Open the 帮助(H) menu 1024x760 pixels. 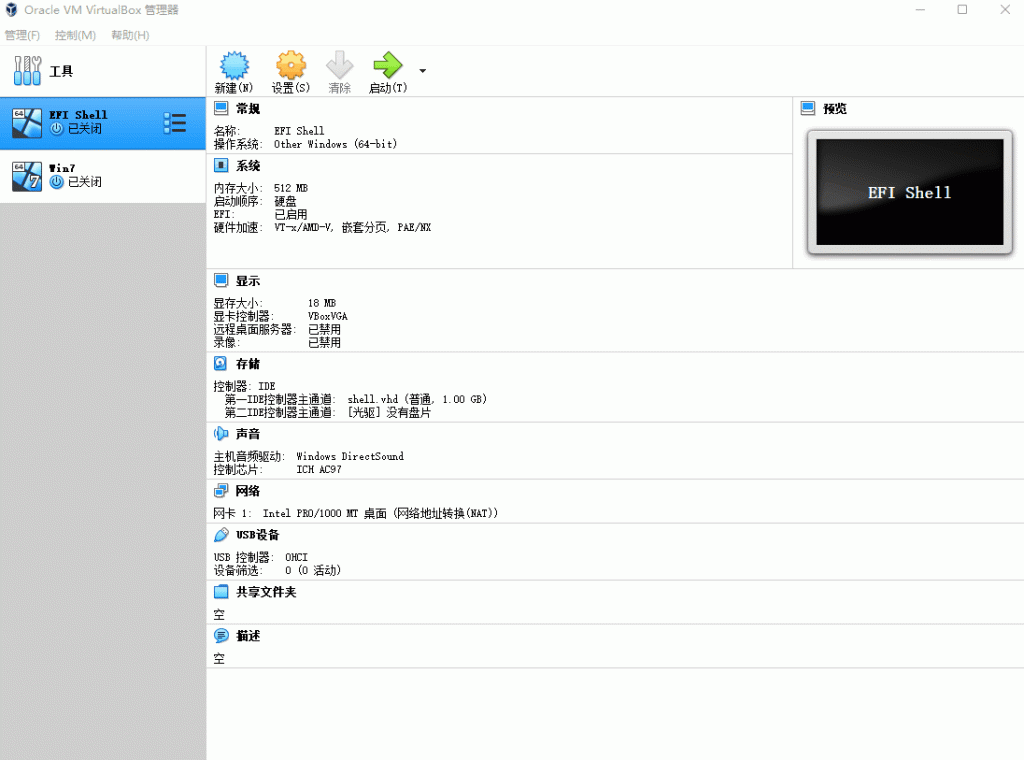click(130, 35)
